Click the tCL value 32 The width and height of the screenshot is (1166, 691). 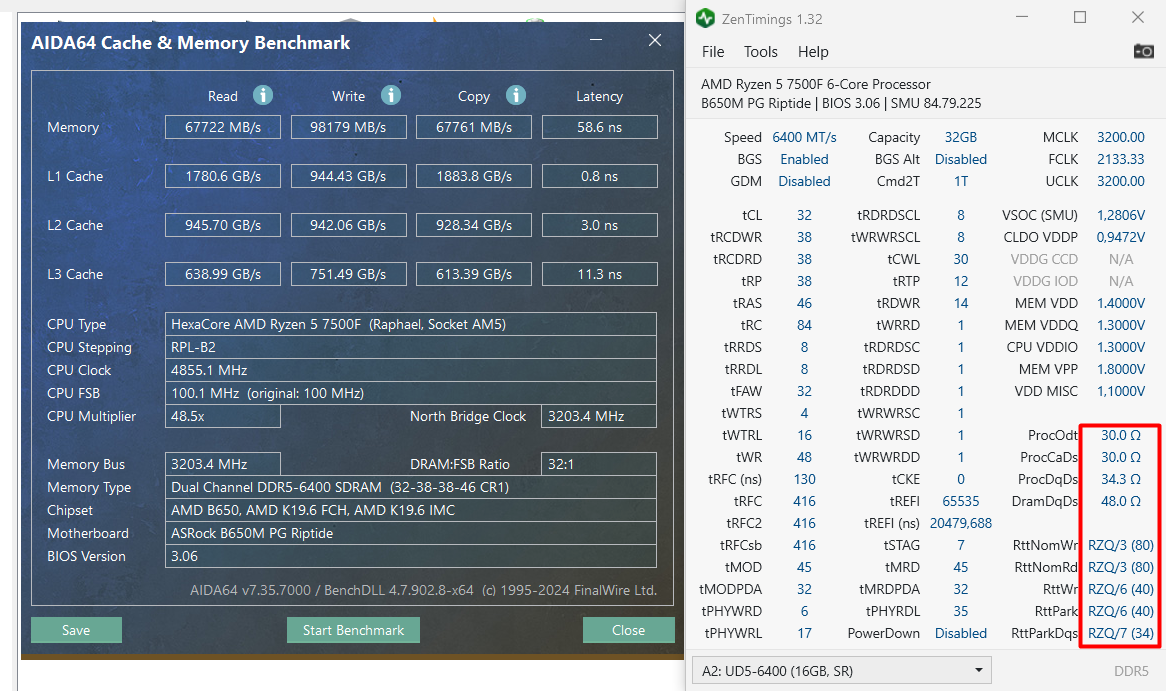coord(804,215)
